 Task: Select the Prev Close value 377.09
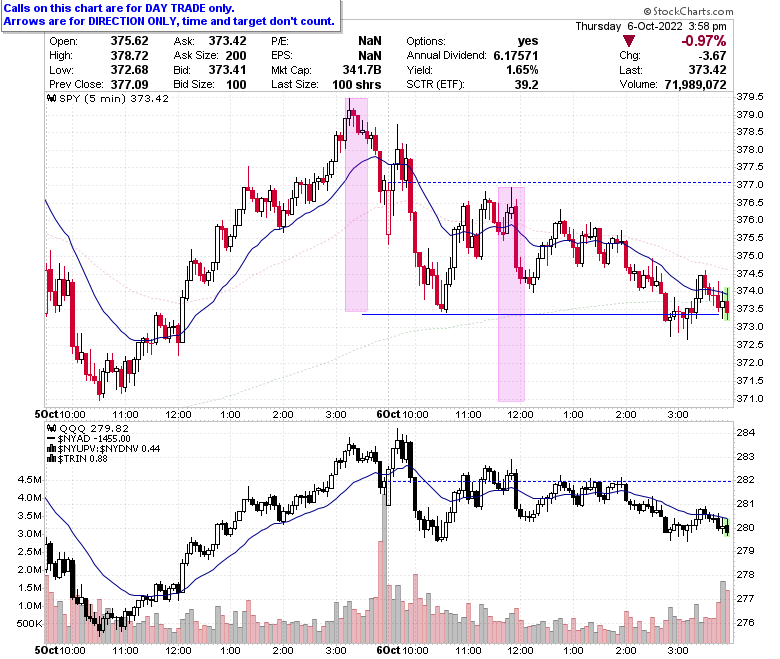click(129, 85)
